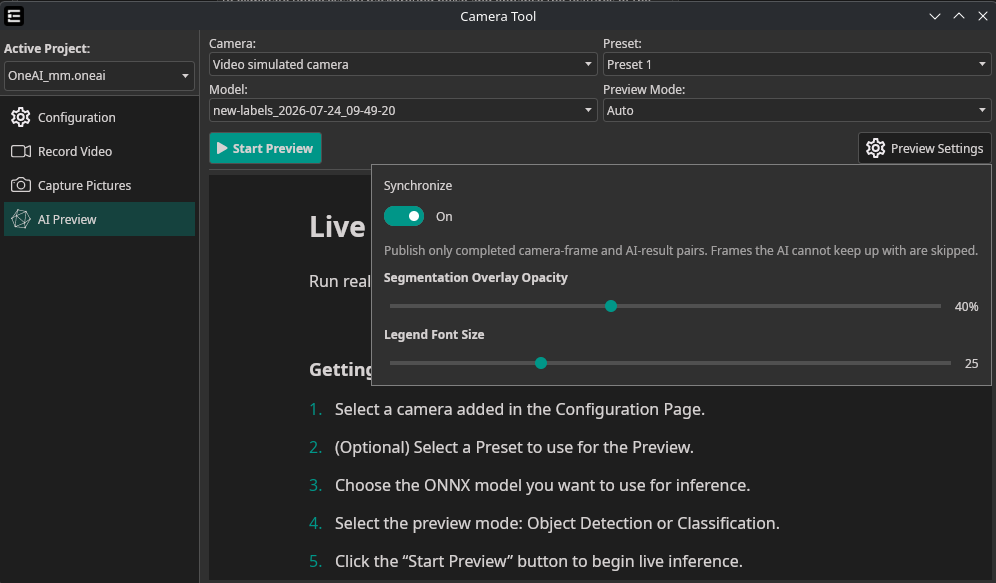The height and width of the screenshot is (583, 996).
Task: Open the Active Project dropdown OneAI_mm.oneai
Action: click(x=99, y=76)
